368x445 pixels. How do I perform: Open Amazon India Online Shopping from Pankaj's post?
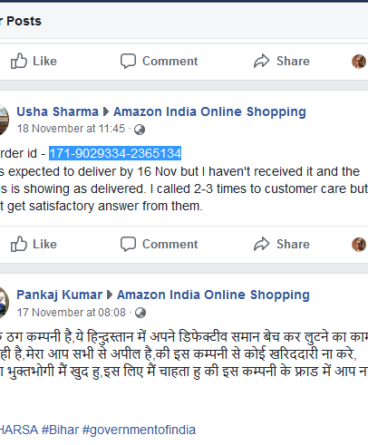pos(213,295)
